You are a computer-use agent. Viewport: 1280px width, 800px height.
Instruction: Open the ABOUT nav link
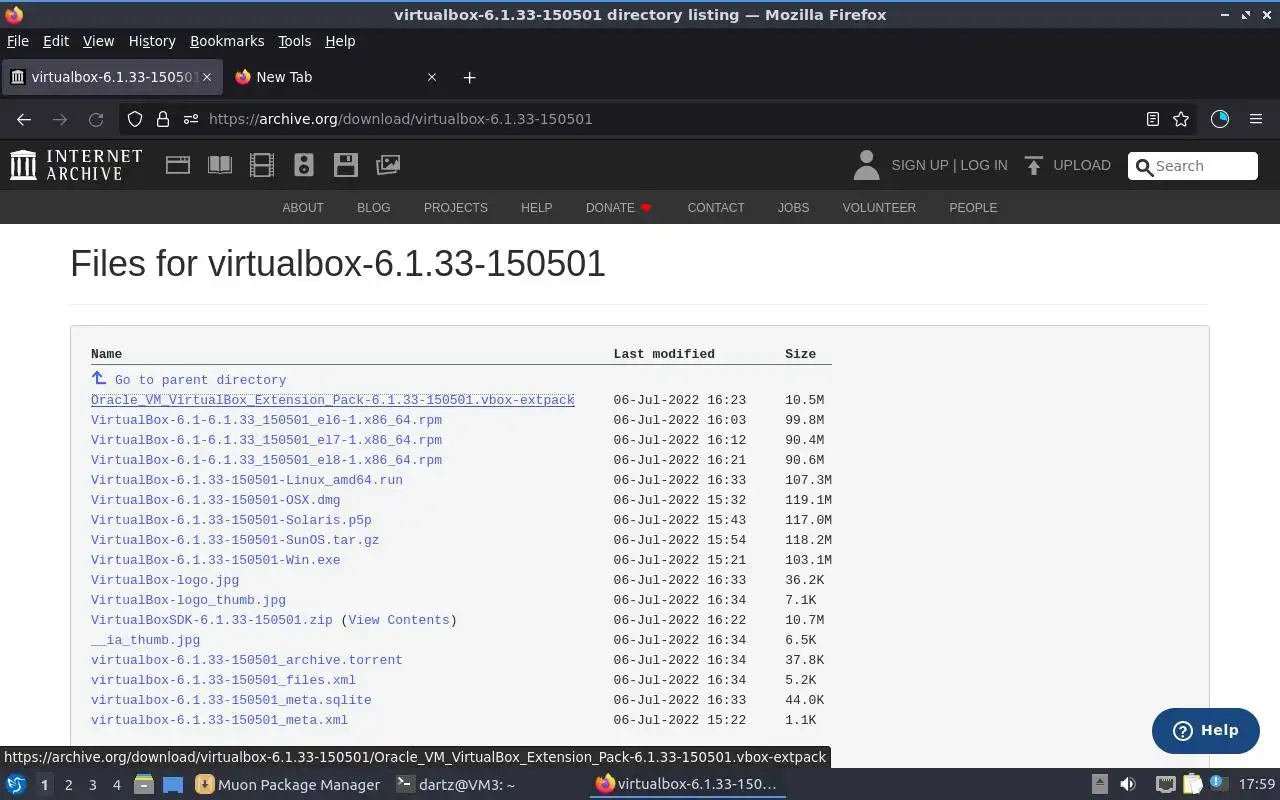tap(303, 208)
